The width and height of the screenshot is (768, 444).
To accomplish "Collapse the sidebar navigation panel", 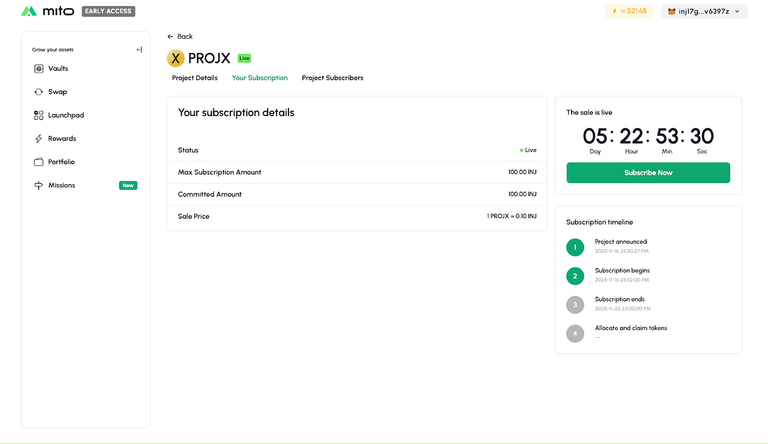I will pyautogui.click(x=139, y=49).
